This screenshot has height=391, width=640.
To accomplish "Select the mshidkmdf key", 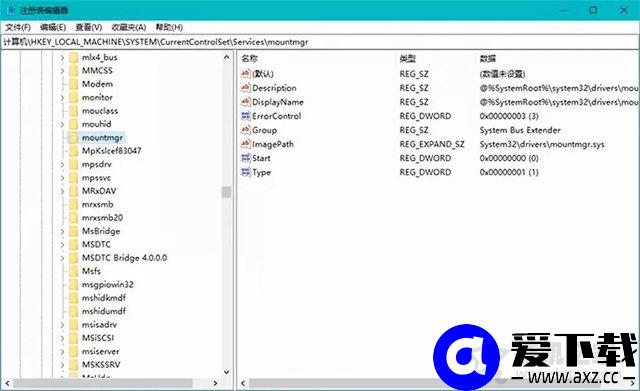I will (x=104, y=298).
